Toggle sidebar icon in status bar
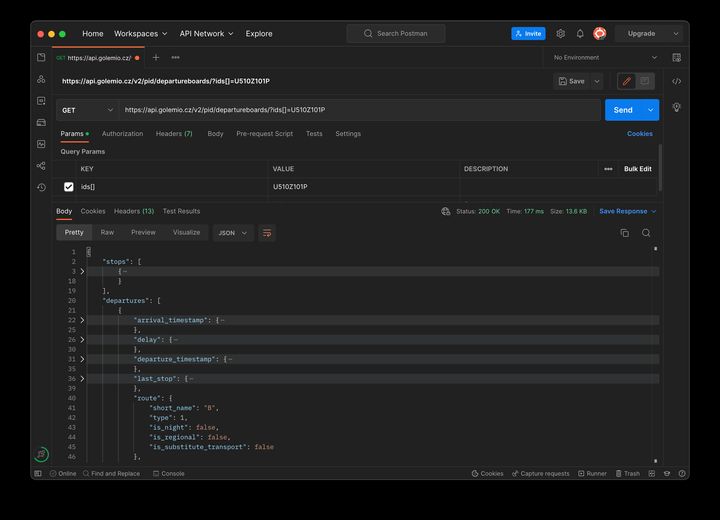Viewport: 720px width, 520px height. (x=38, y=474)
